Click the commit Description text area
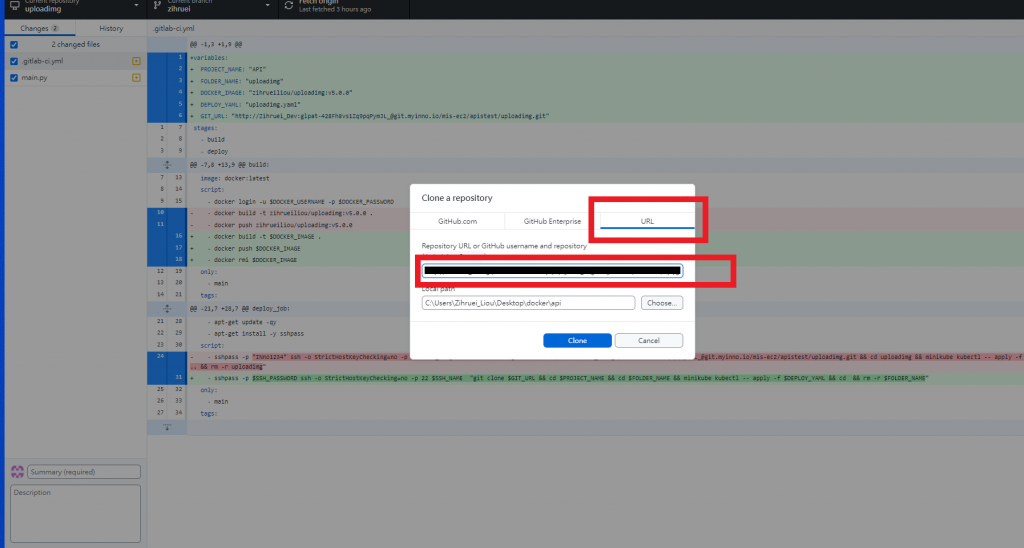Image resolution: width=1024 pixels, height=548 pixels. (75, 513)
